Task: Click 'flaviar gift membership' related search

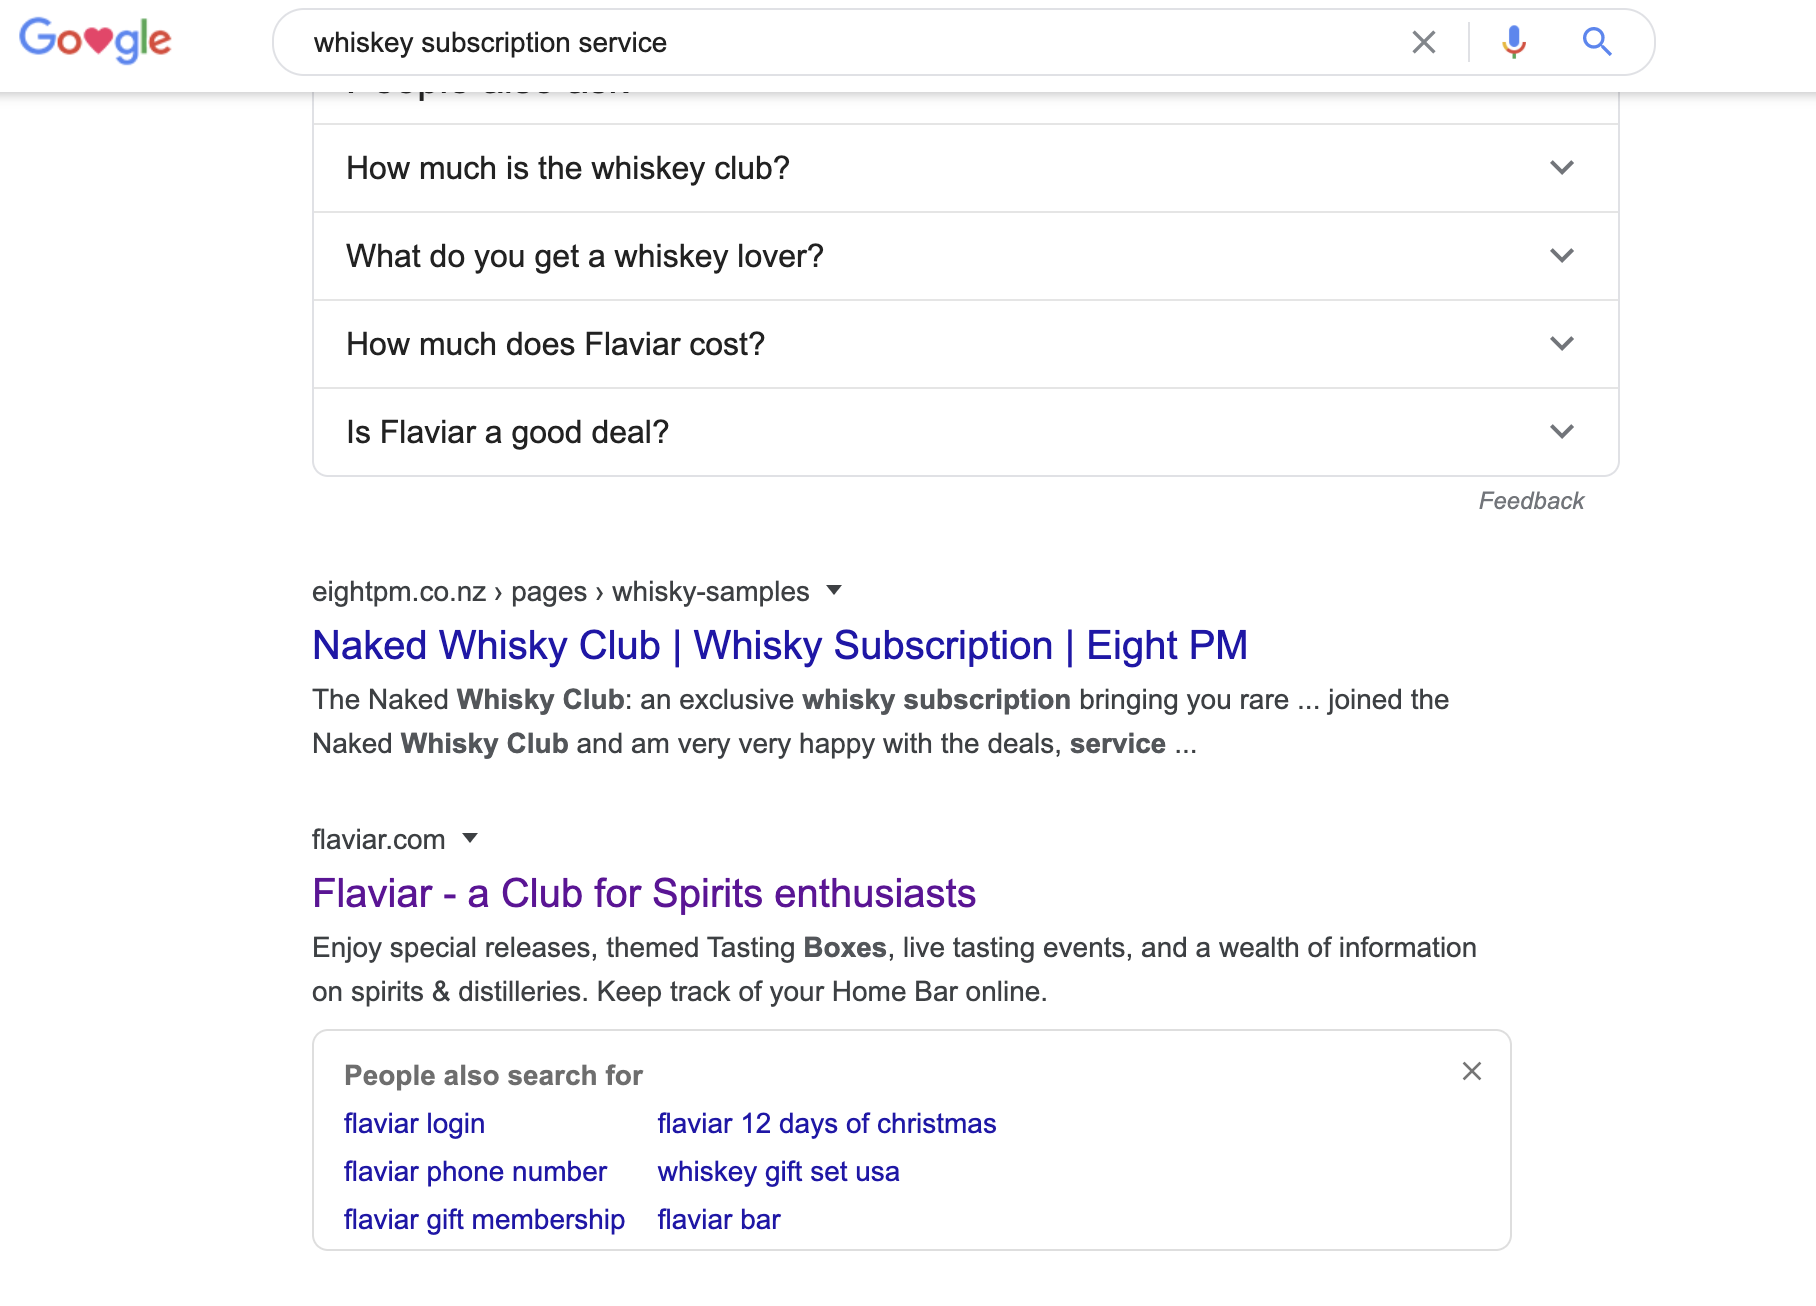Action: [x=484, y=1220]
